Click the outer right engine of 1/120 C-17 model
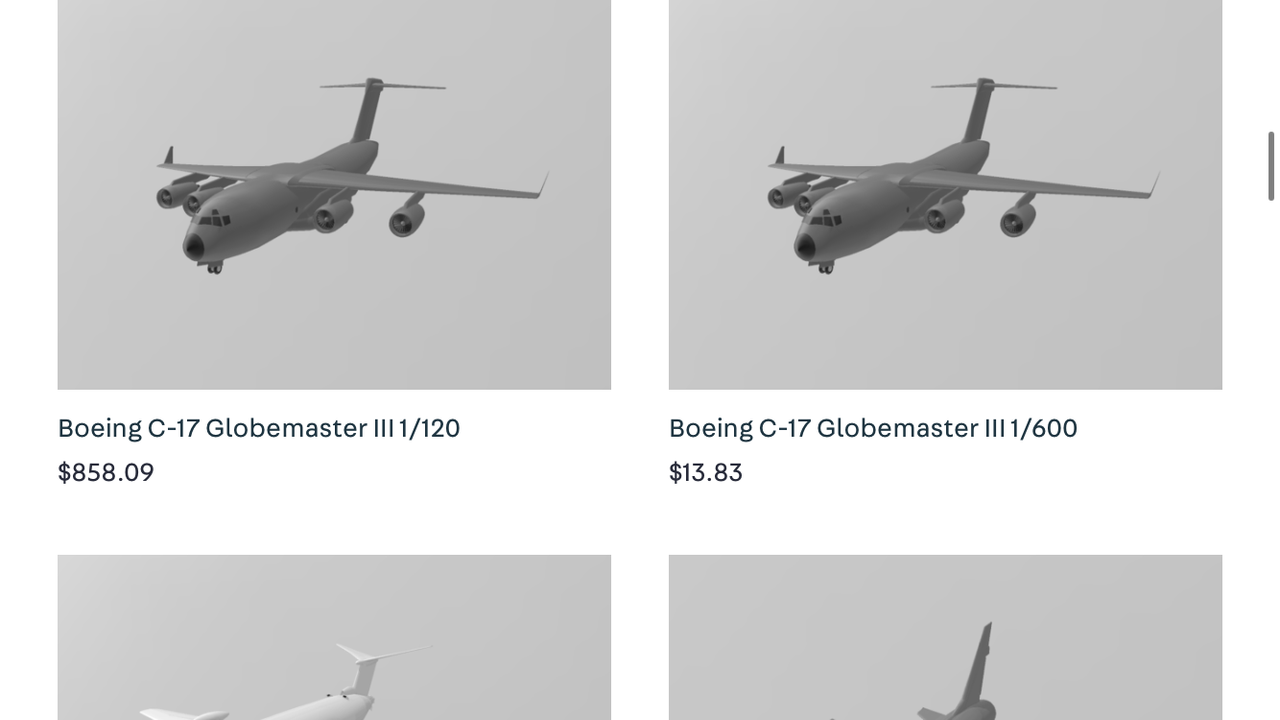The height and width of the screenshot is (720, 1280). (406, 220)
